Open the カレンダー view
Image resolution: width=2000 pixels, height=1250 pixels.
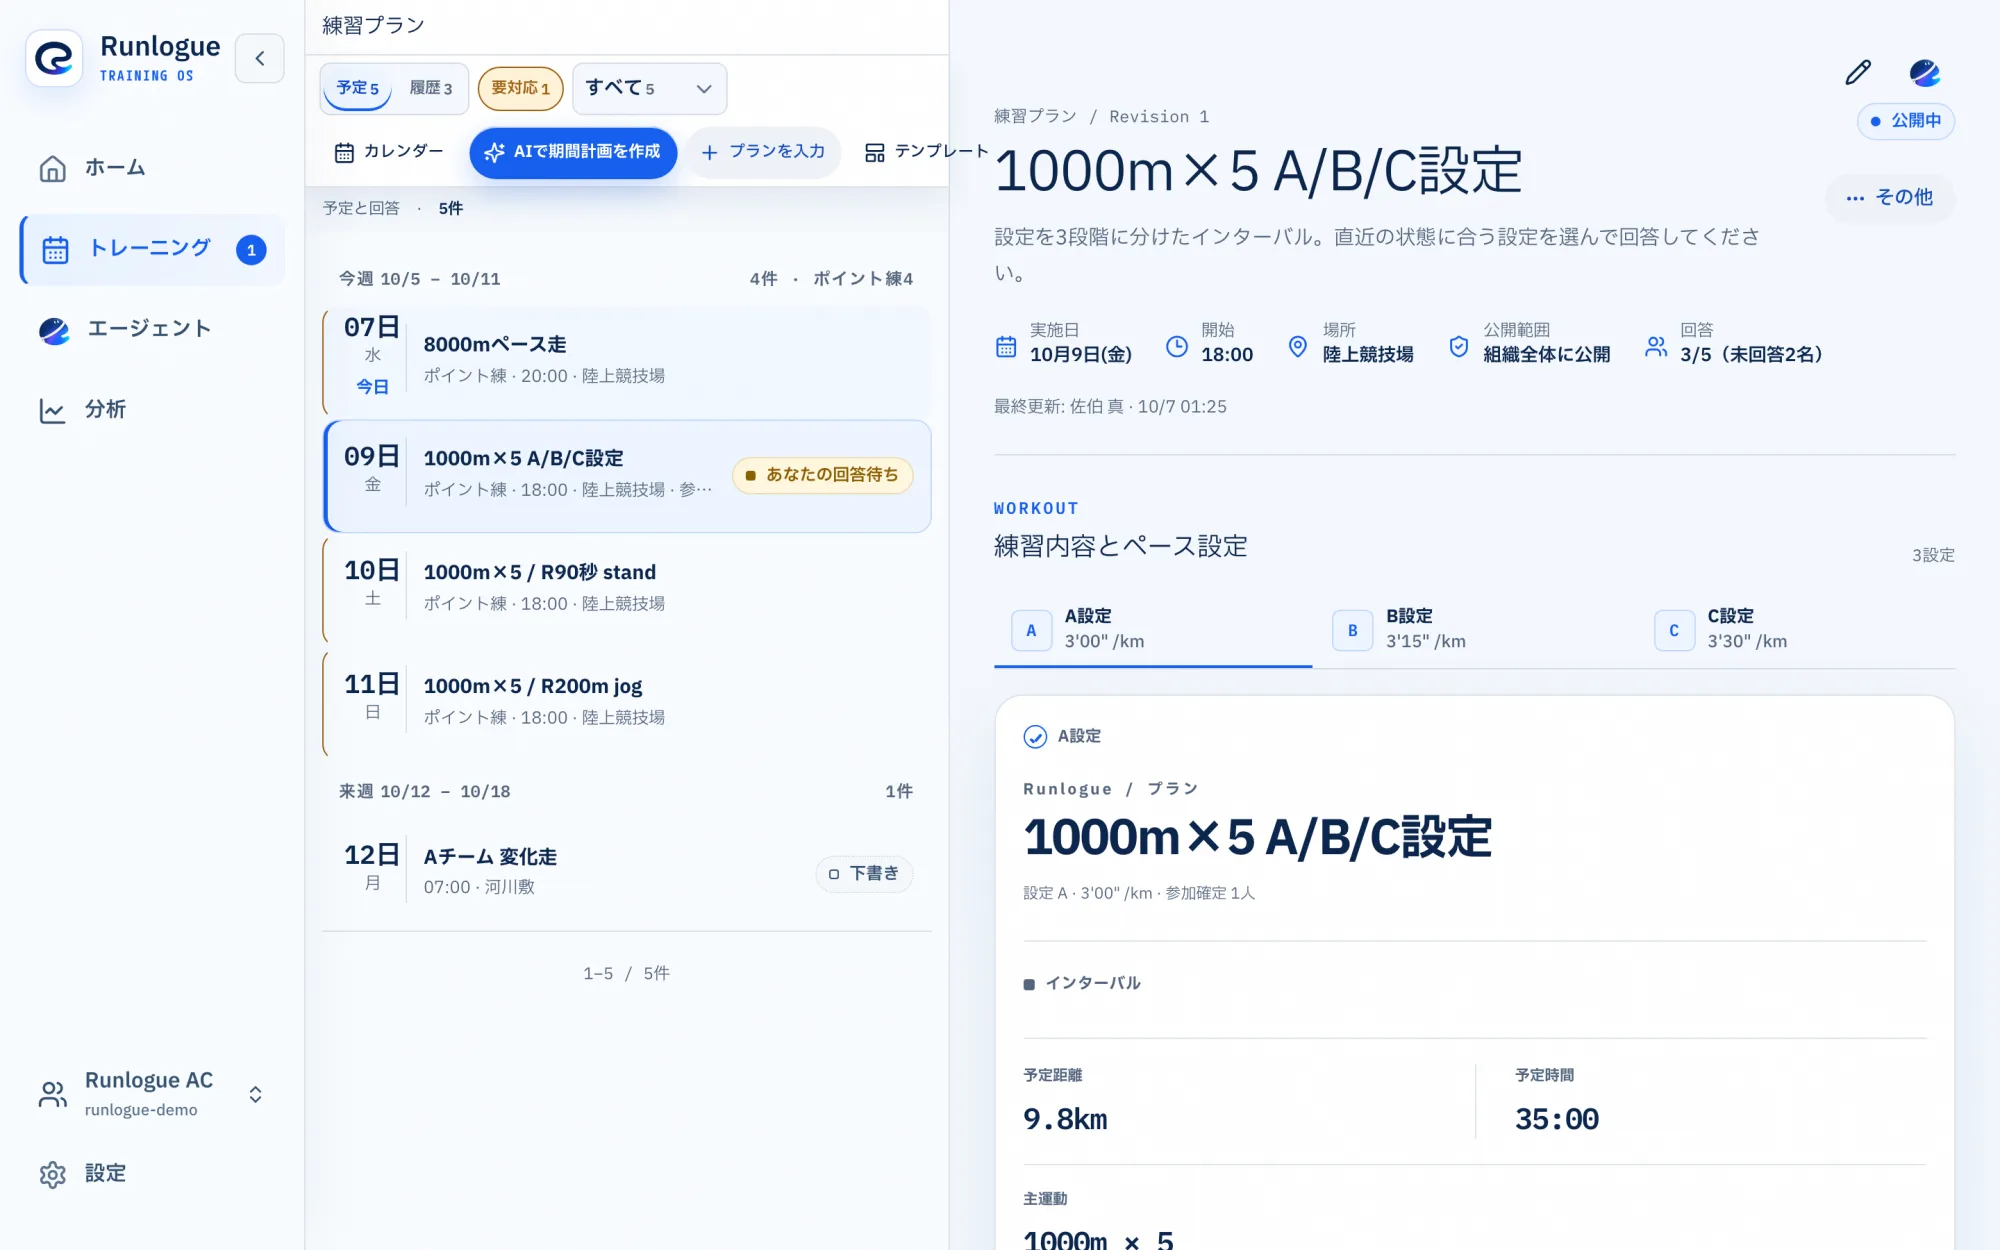pos(388,152)
